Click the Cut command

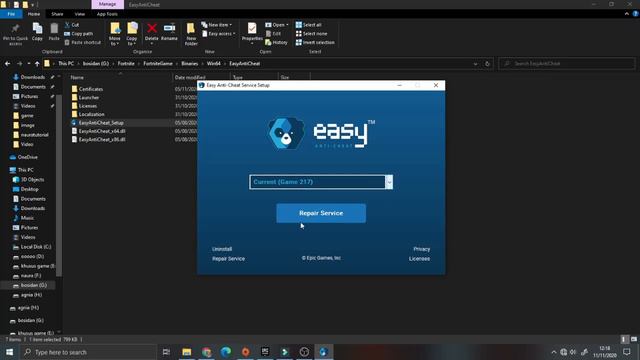(x=72, y=25)
